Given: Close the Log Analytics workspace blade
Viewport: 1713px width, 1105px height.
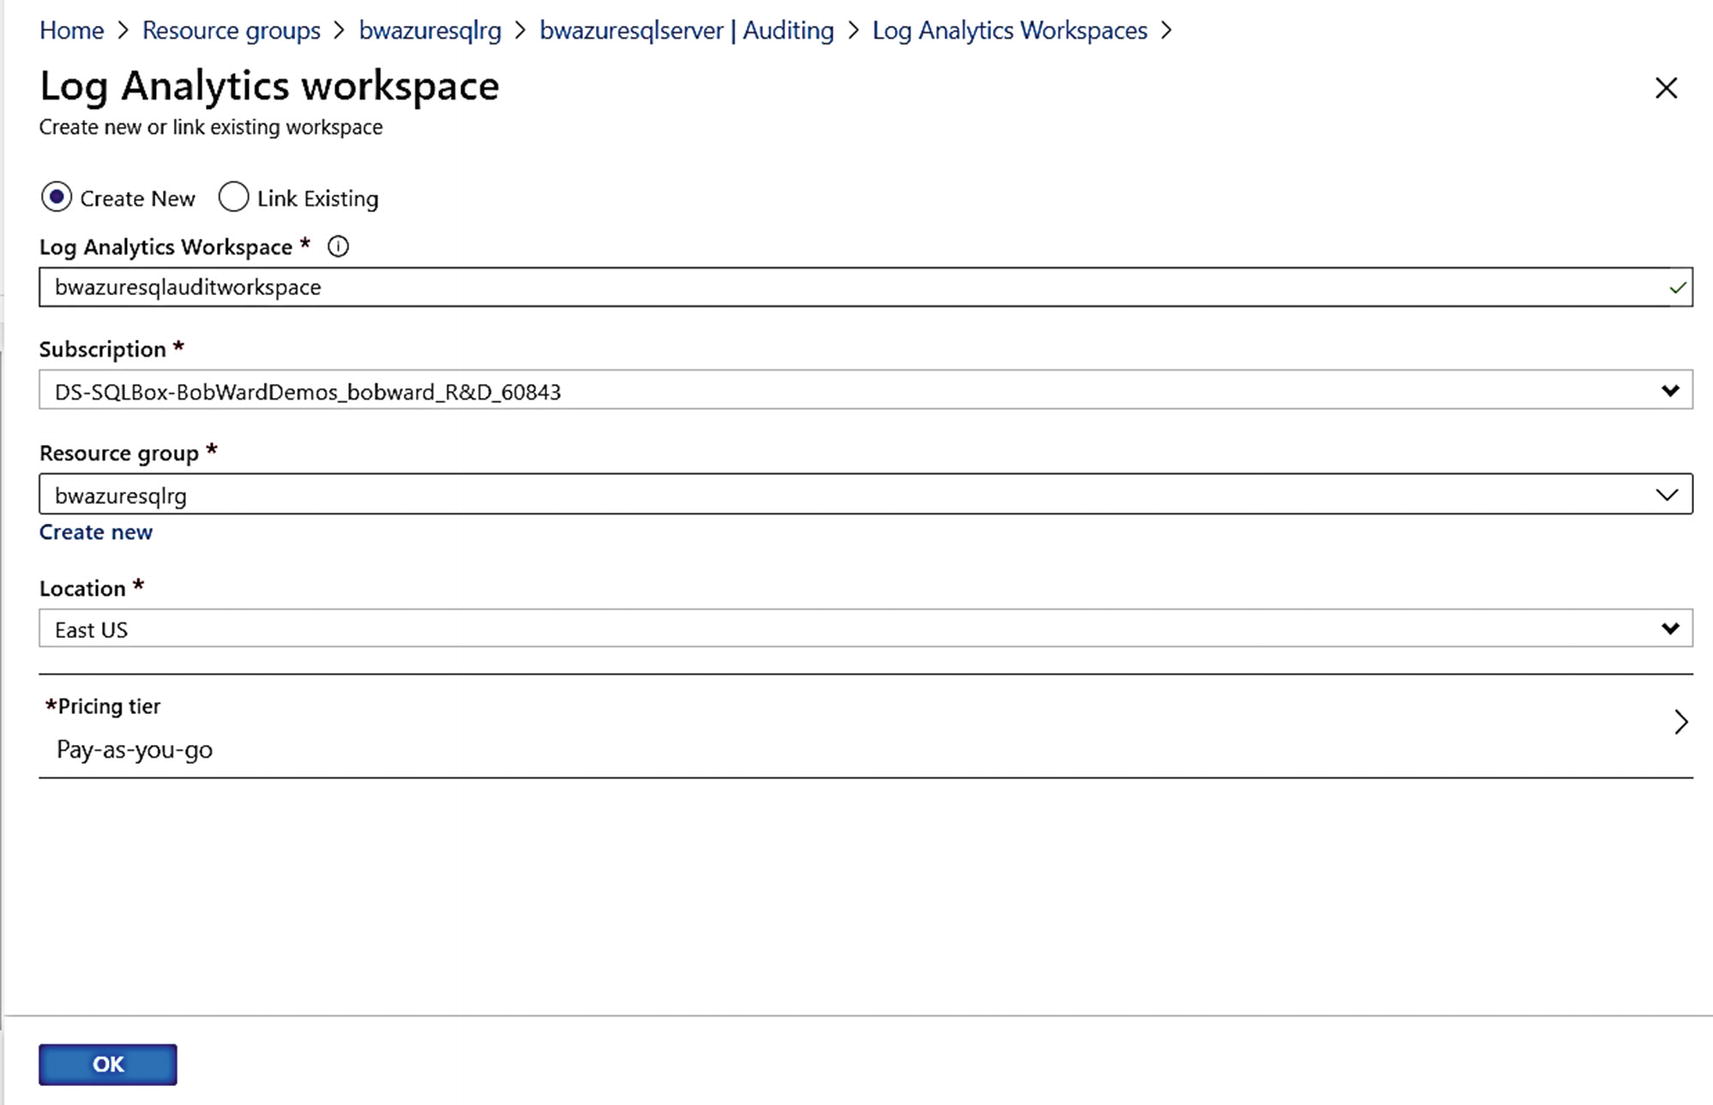Looking at the screenshot, I should [x=1666, y=88].
